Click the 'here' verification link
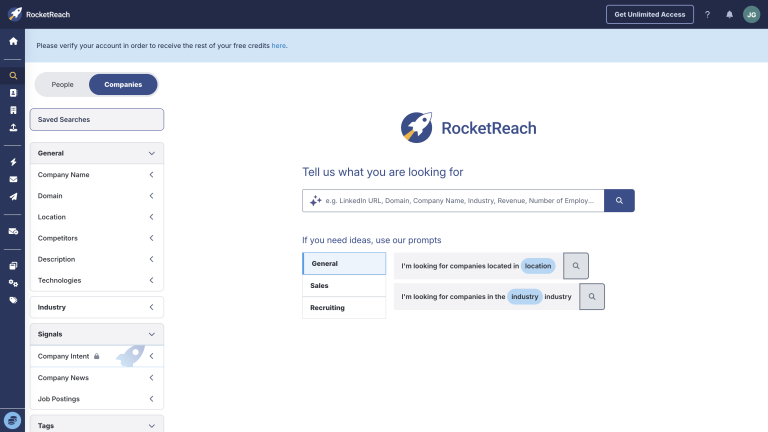Image resolution: width=768 pixels, height=432 pixels. 278,46
